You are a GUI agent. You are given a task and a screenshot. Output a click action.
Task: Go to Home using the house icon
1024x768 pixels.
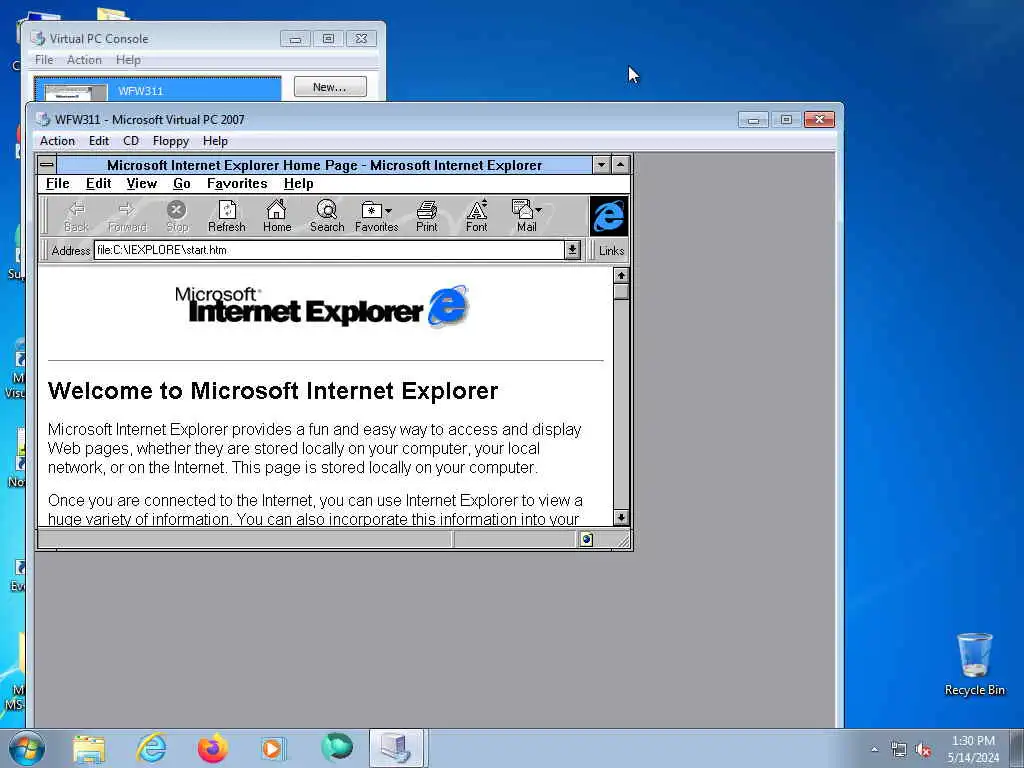pyautogui.click(x=277, y=216)
